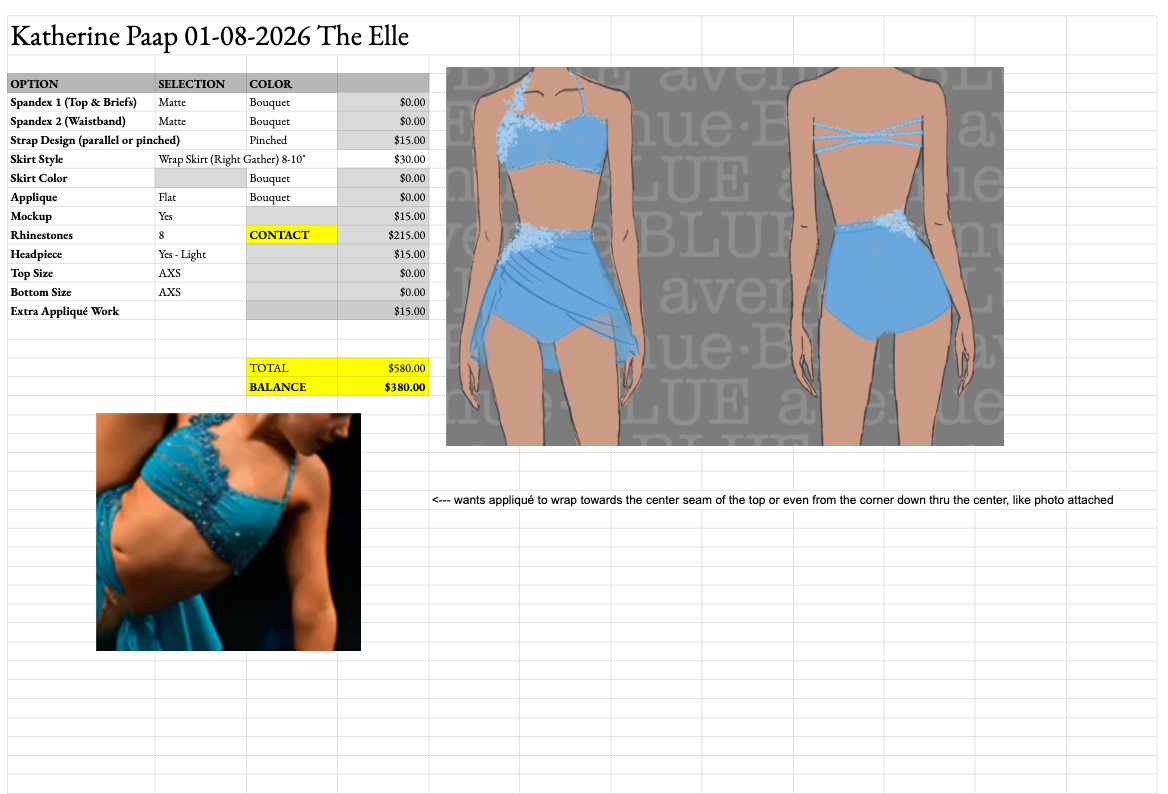
Task: Click the AXS value in Top Size row
Action: tap(200, 273)
